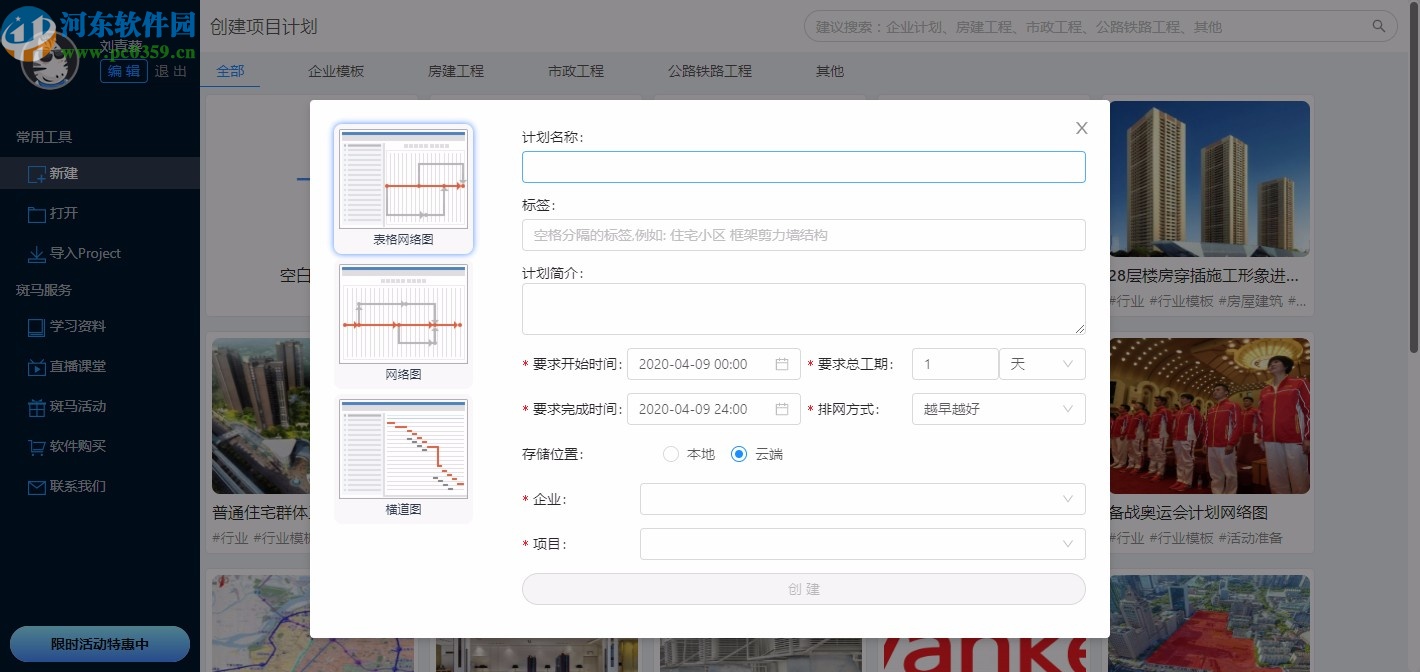Switch to the 市政工程 tab
Screen dimensions: 1420x672
point(575,71)
